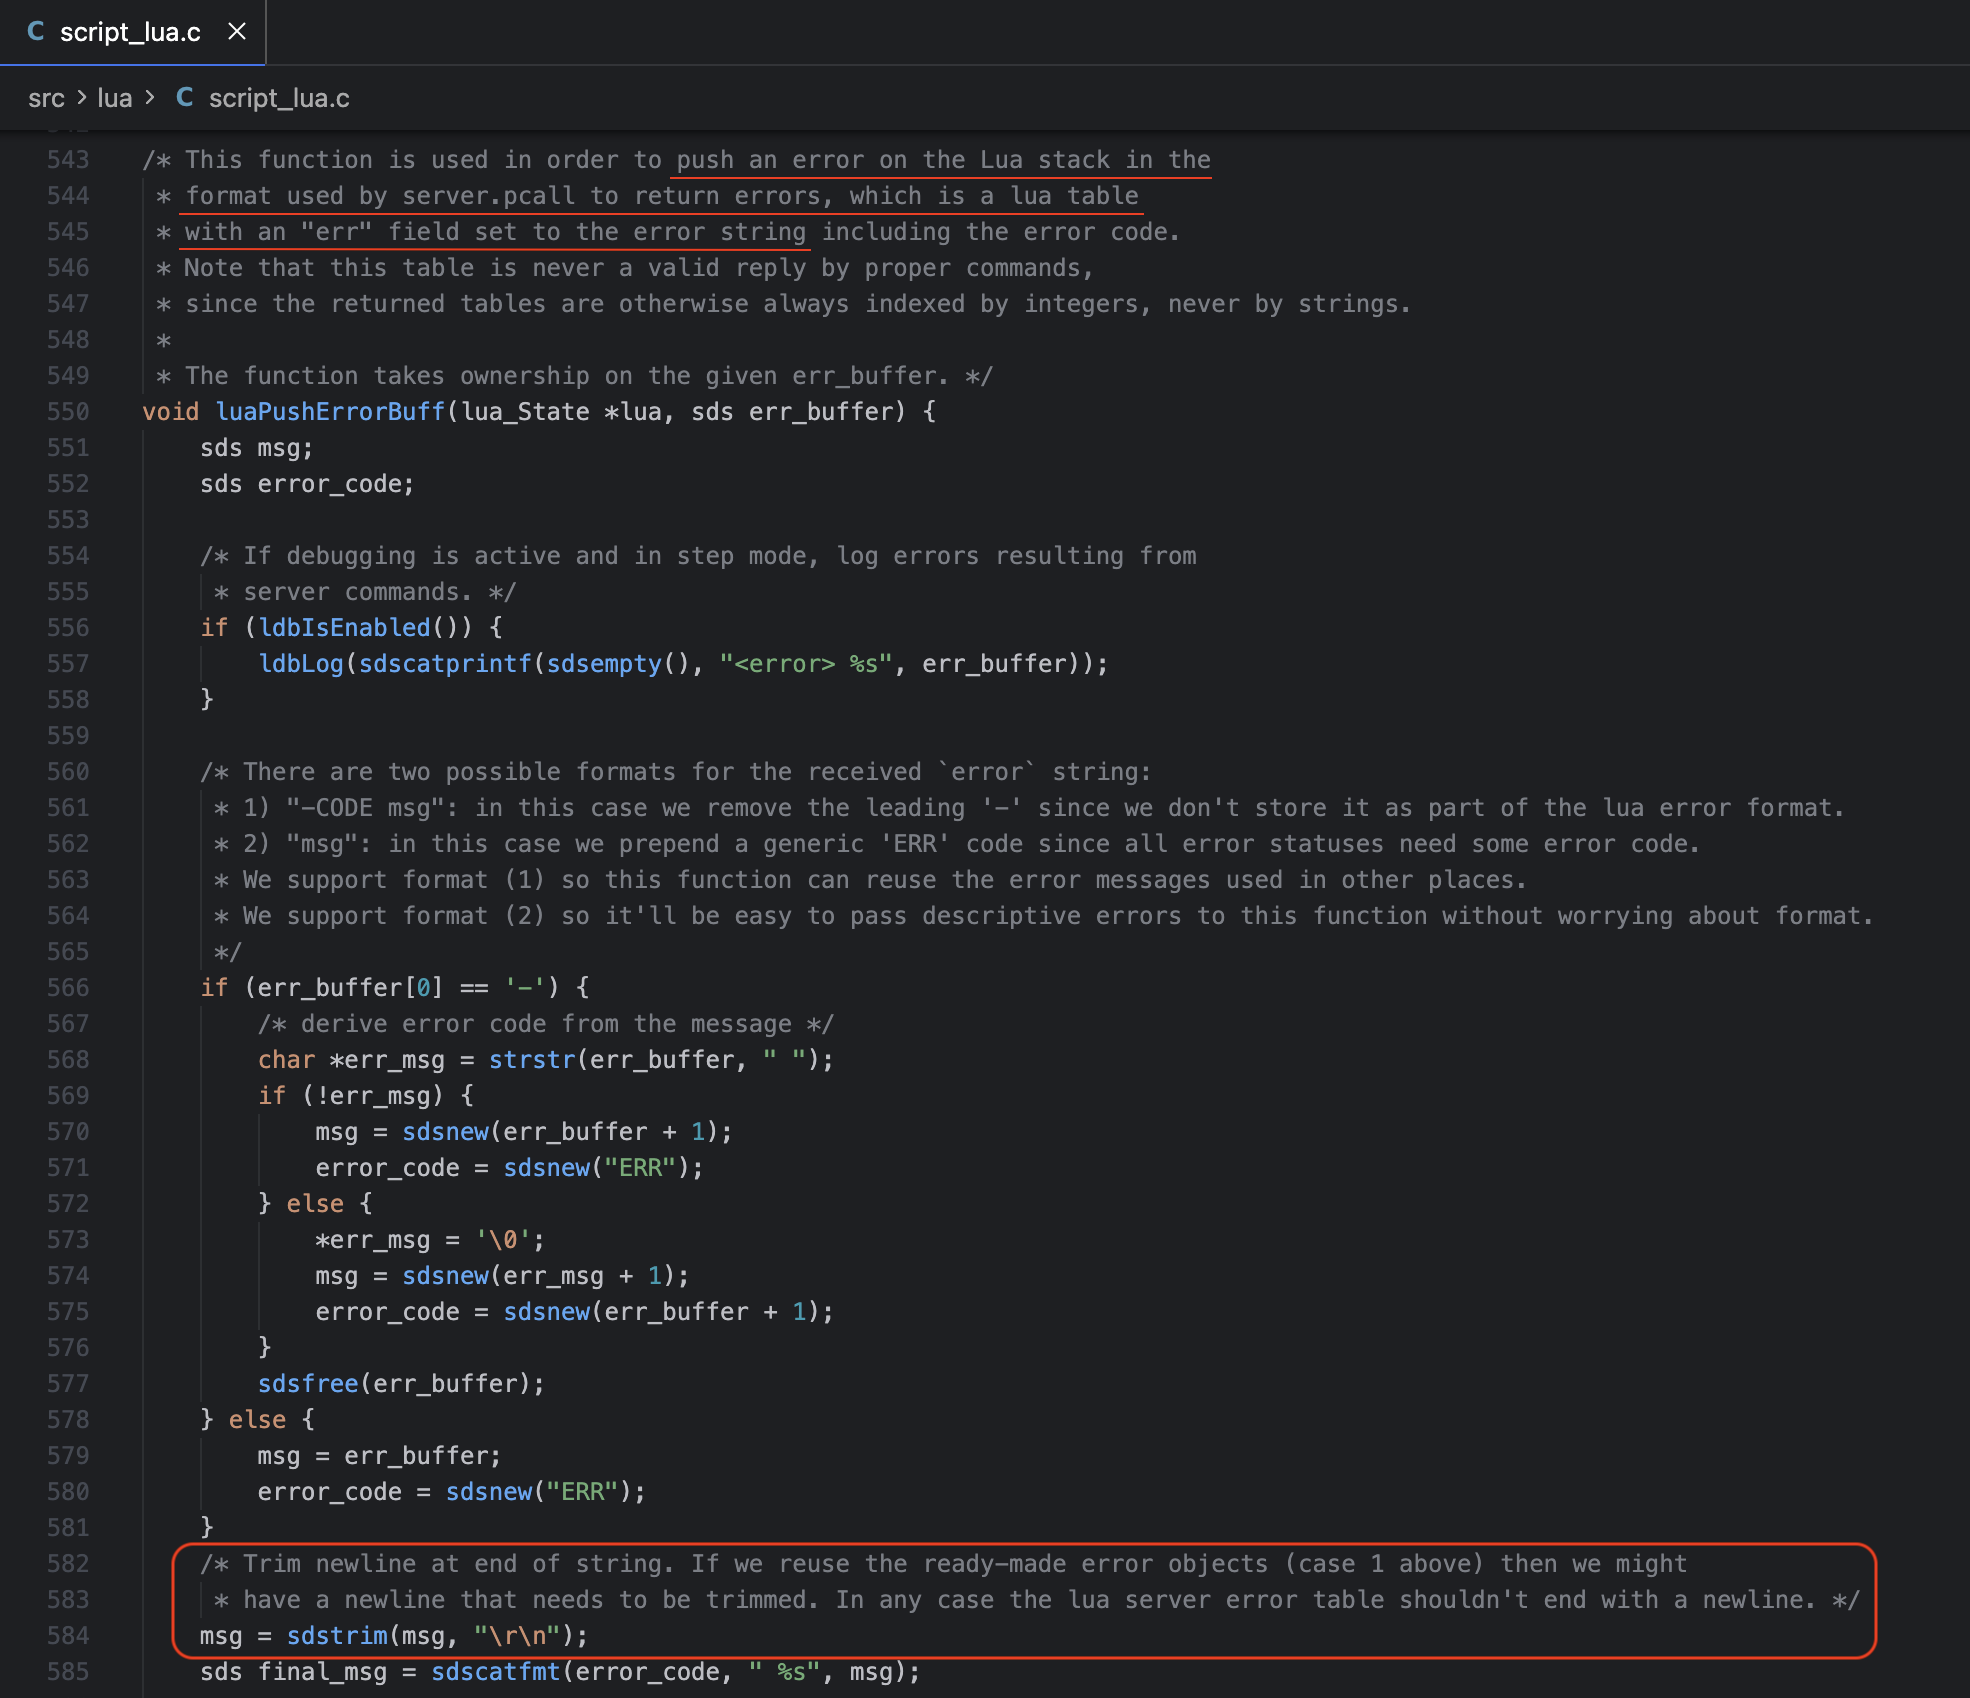Select the script_lua.c tab label
The image size is (1970, 1698).
pyautogui.click(x=130, y=32)
